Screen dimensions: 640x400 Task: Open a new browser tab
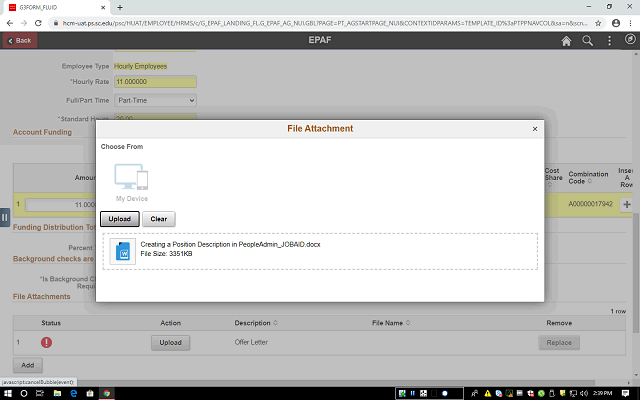pyautogui.click(x=120, y=7)
